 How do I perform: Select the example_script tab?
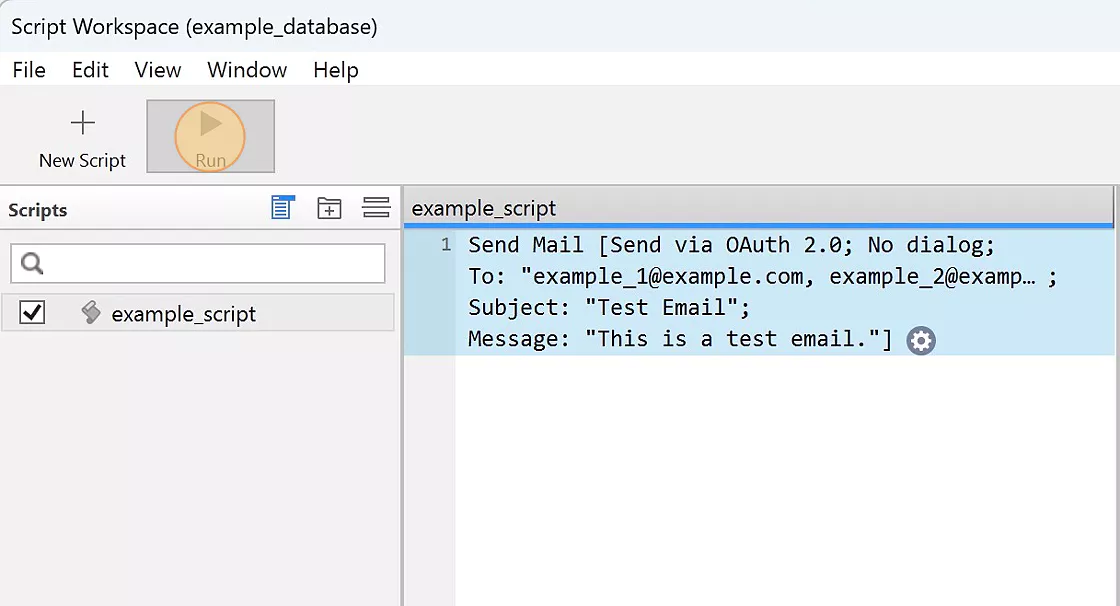click(x=484, y=208)
